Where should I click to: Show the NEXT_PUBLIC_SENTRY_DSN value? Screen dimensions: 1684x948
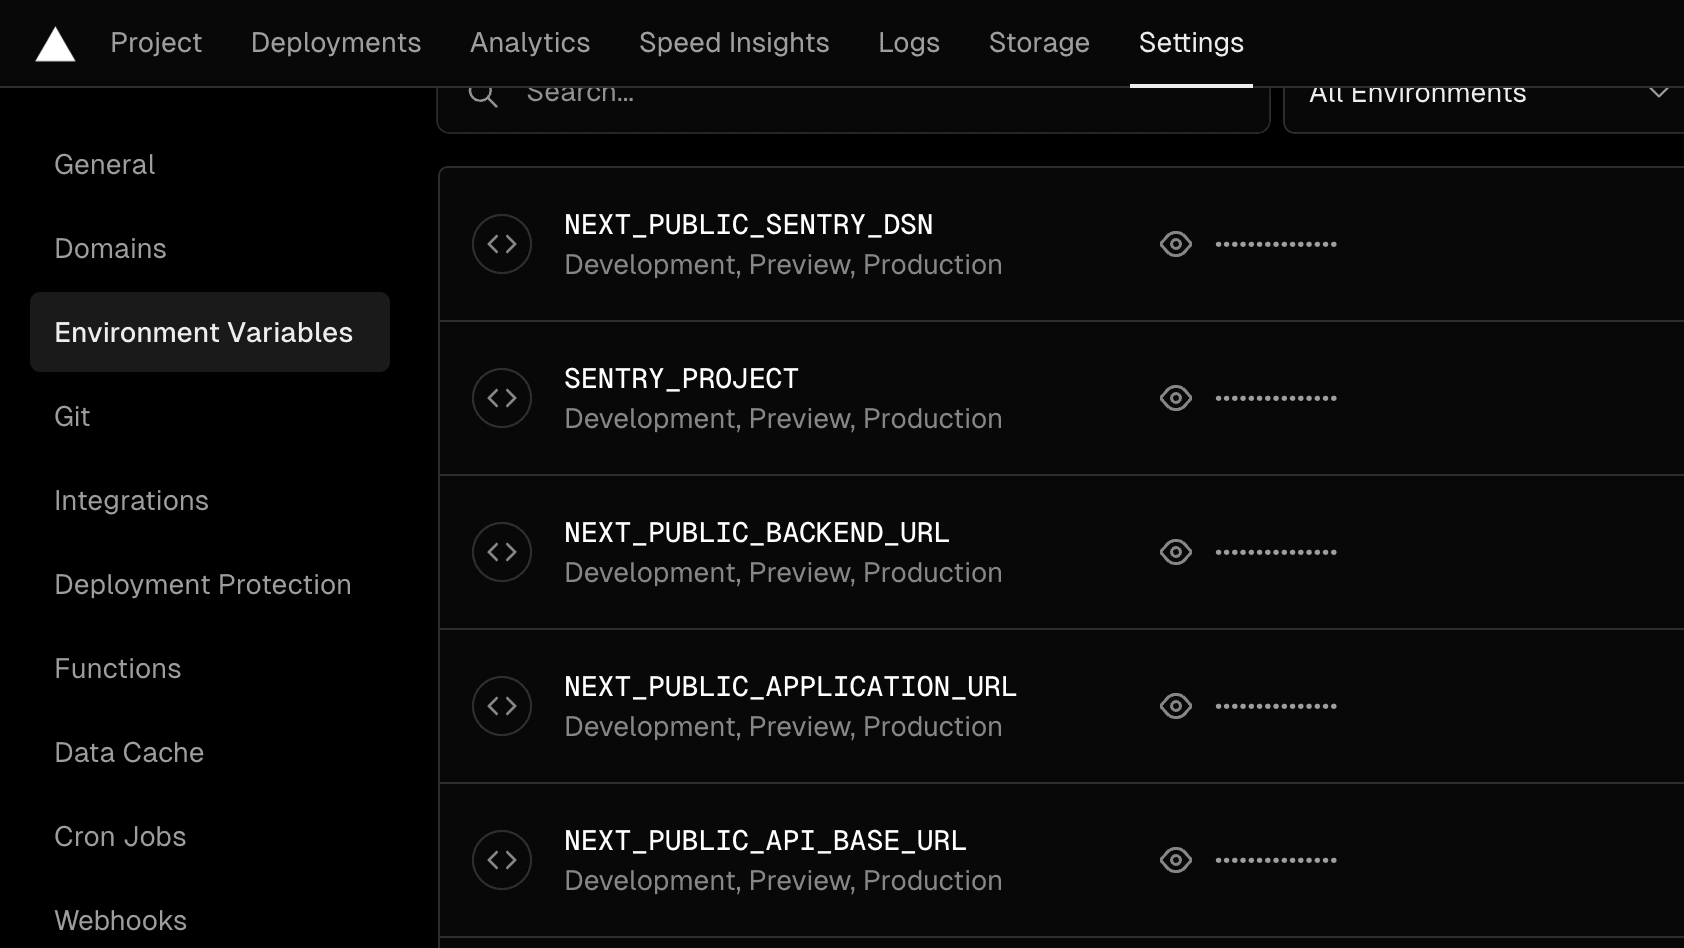(1175, 243)
